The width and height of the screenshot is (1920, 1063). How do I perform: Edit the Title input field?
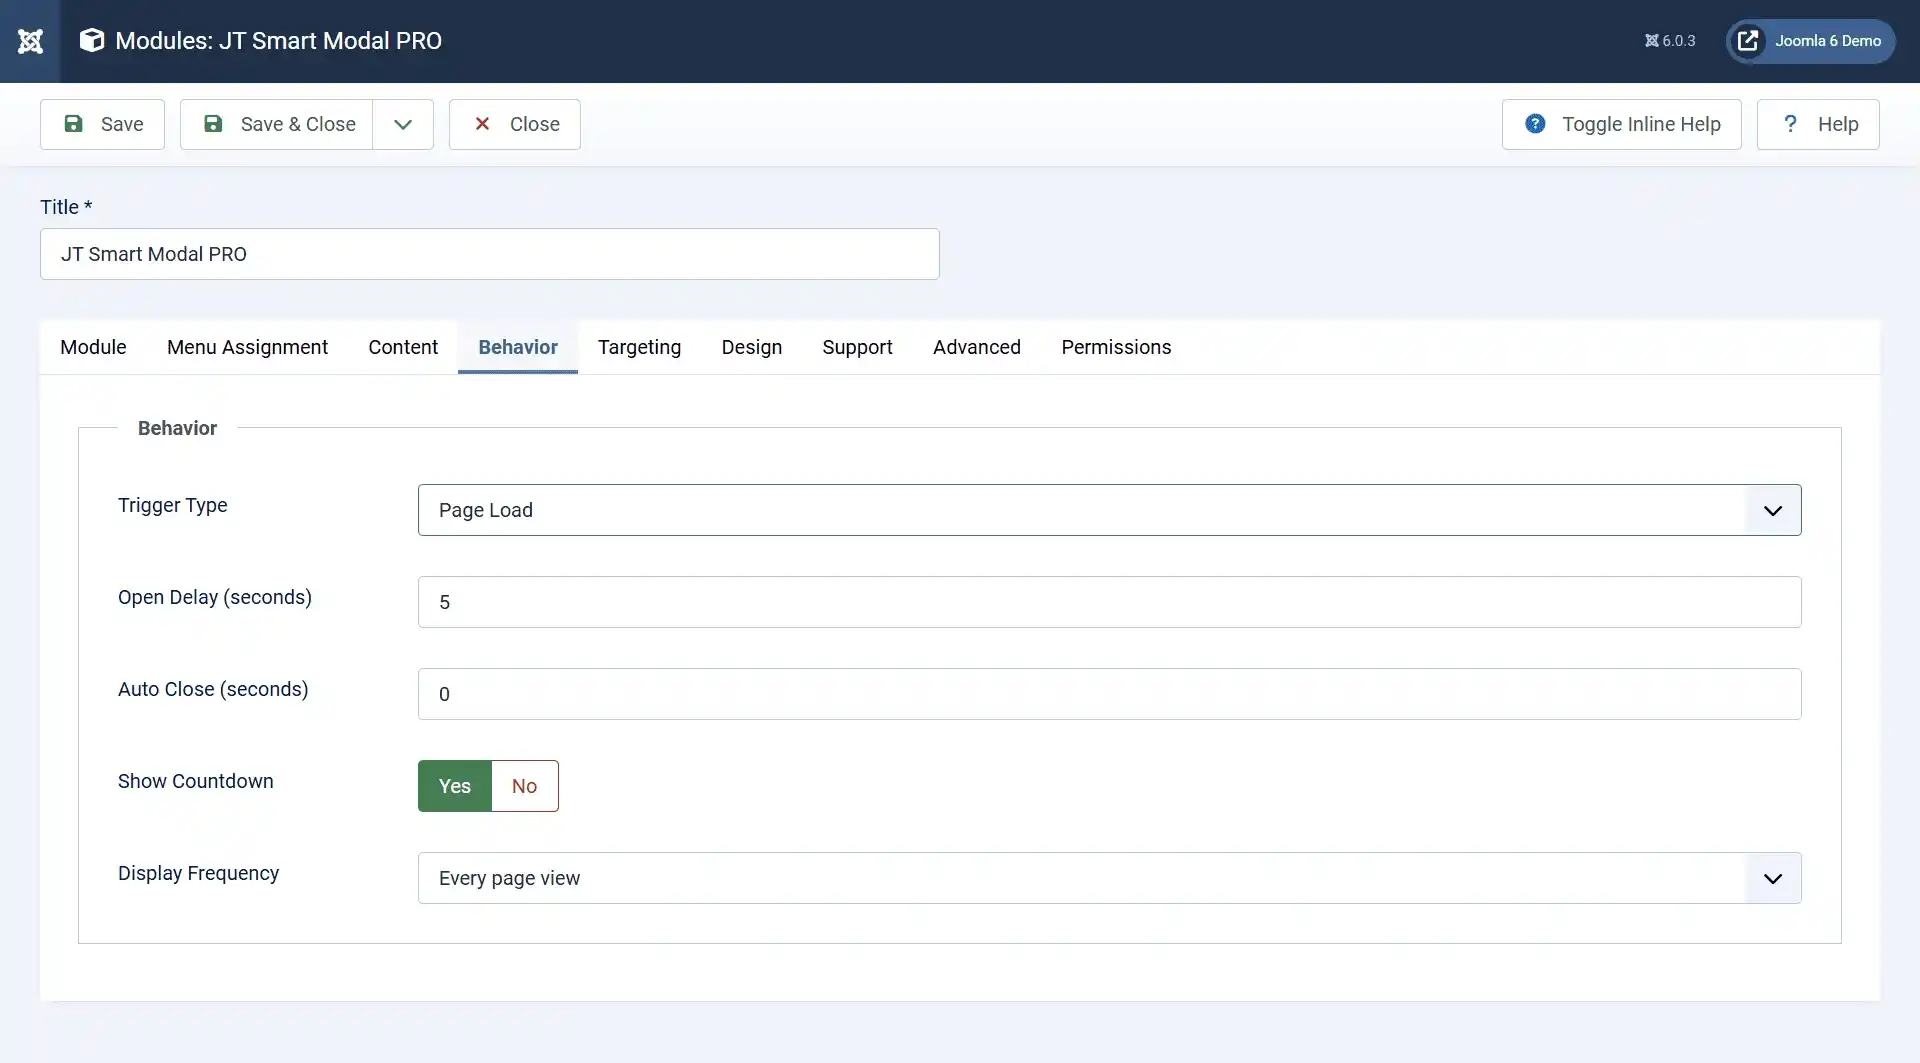point(490,254)
